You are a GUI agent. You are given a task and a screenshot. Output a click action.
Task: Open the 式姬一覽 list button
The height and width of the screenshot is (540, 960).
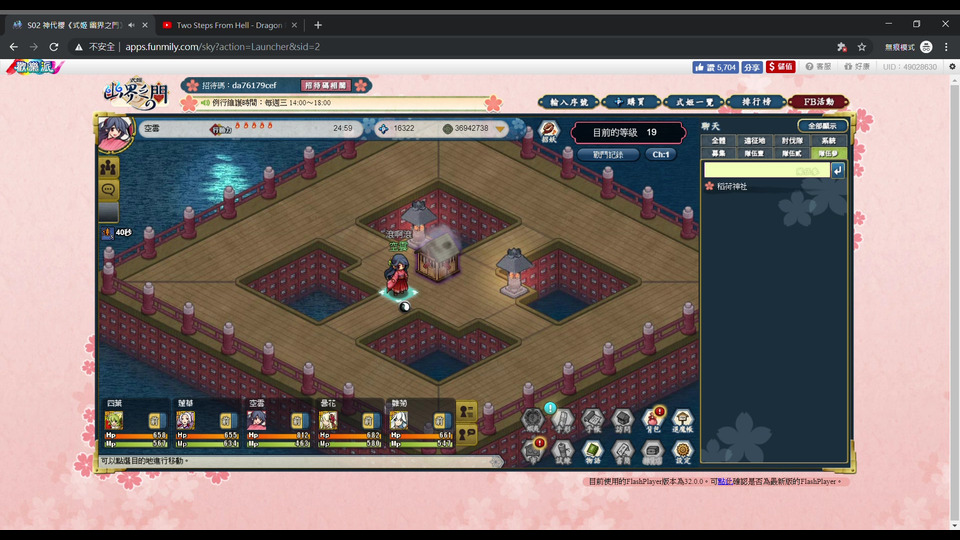[694, 102]
